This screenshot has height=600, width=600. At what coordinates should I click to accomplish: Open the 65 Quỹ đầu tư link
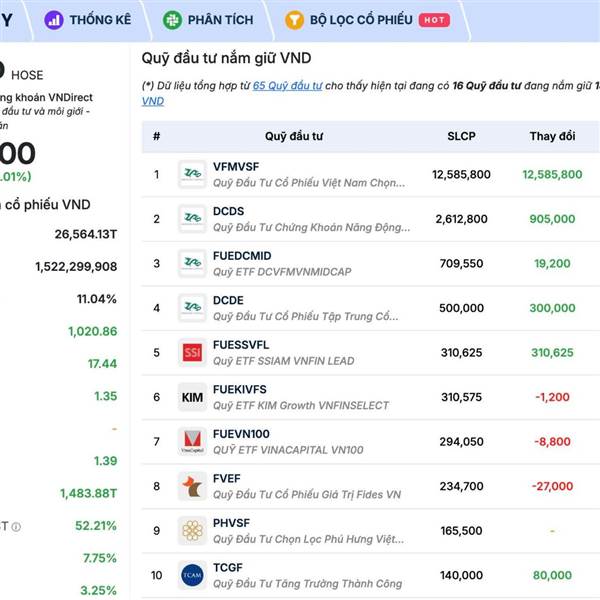click(x=287, y=86)
